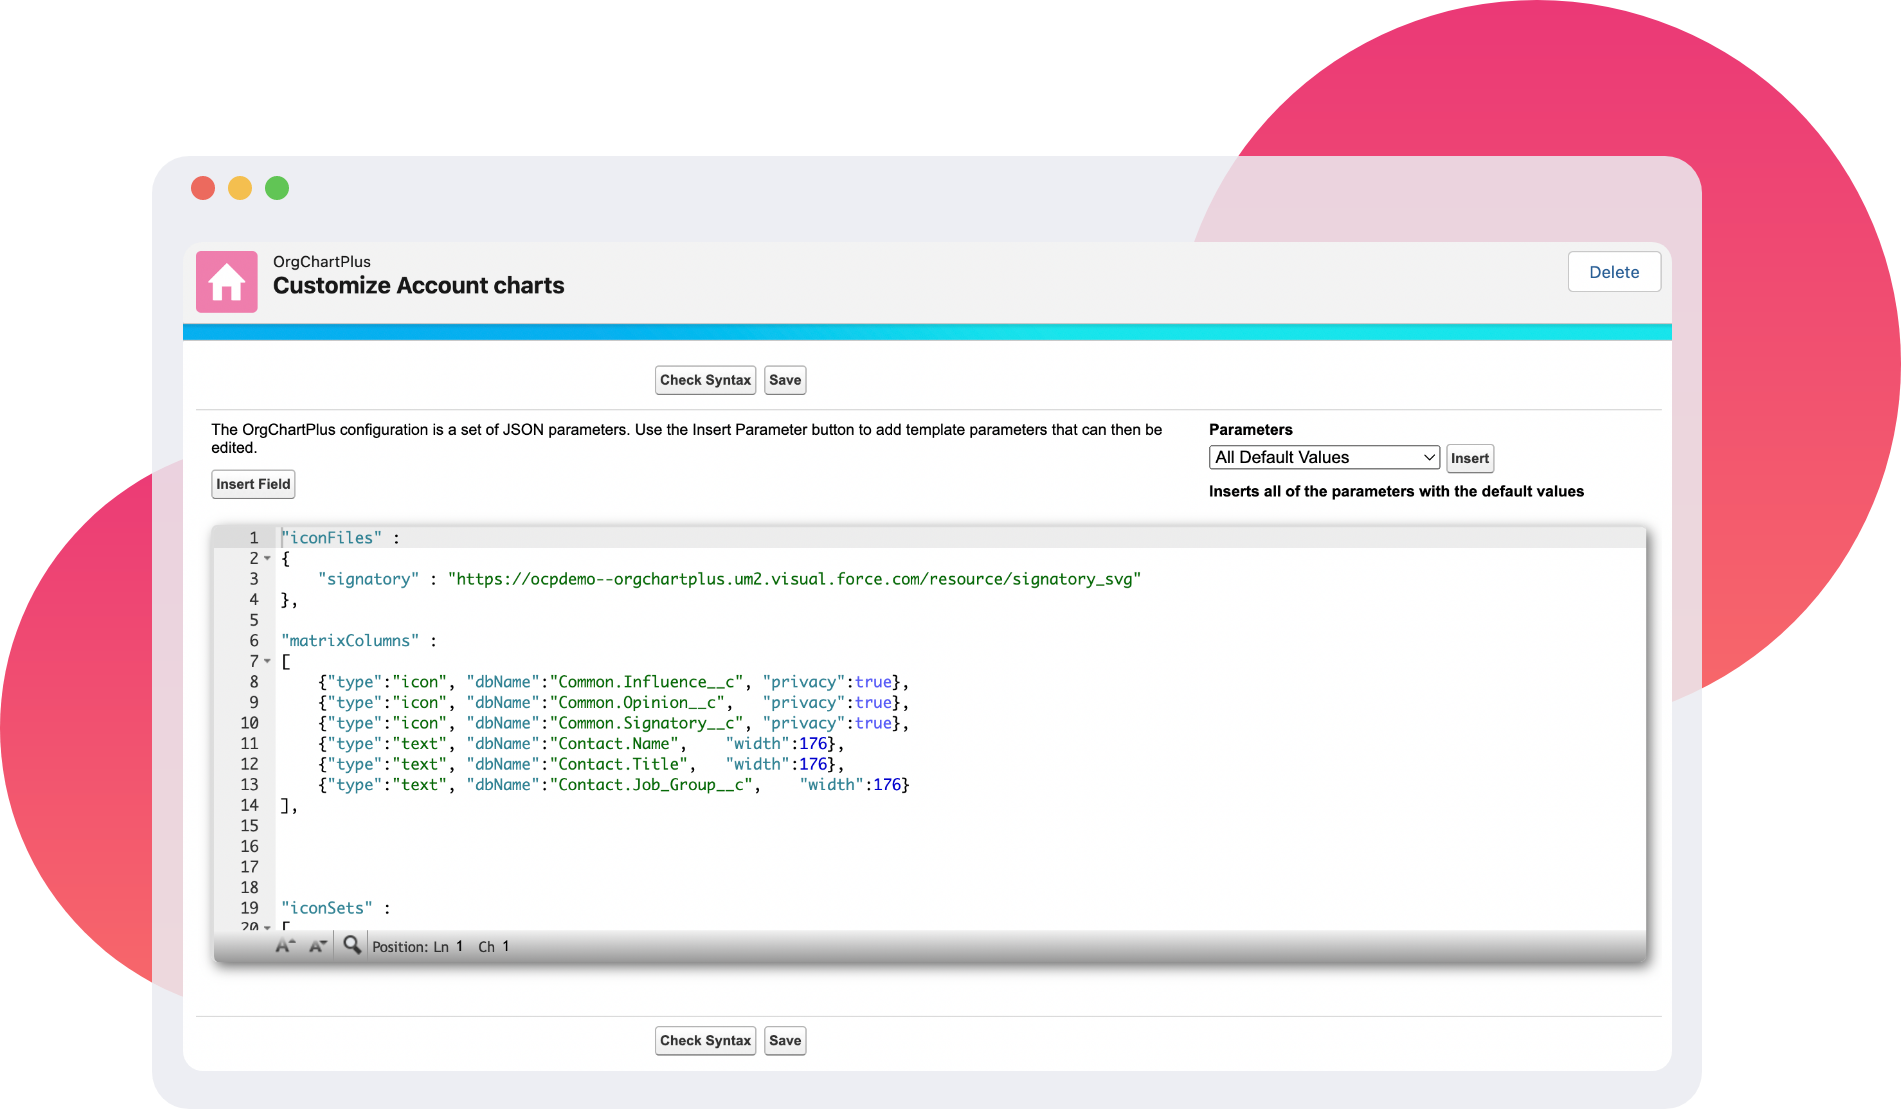Click the bottom Save button
The image size is (1901, 1109).
785,1040
